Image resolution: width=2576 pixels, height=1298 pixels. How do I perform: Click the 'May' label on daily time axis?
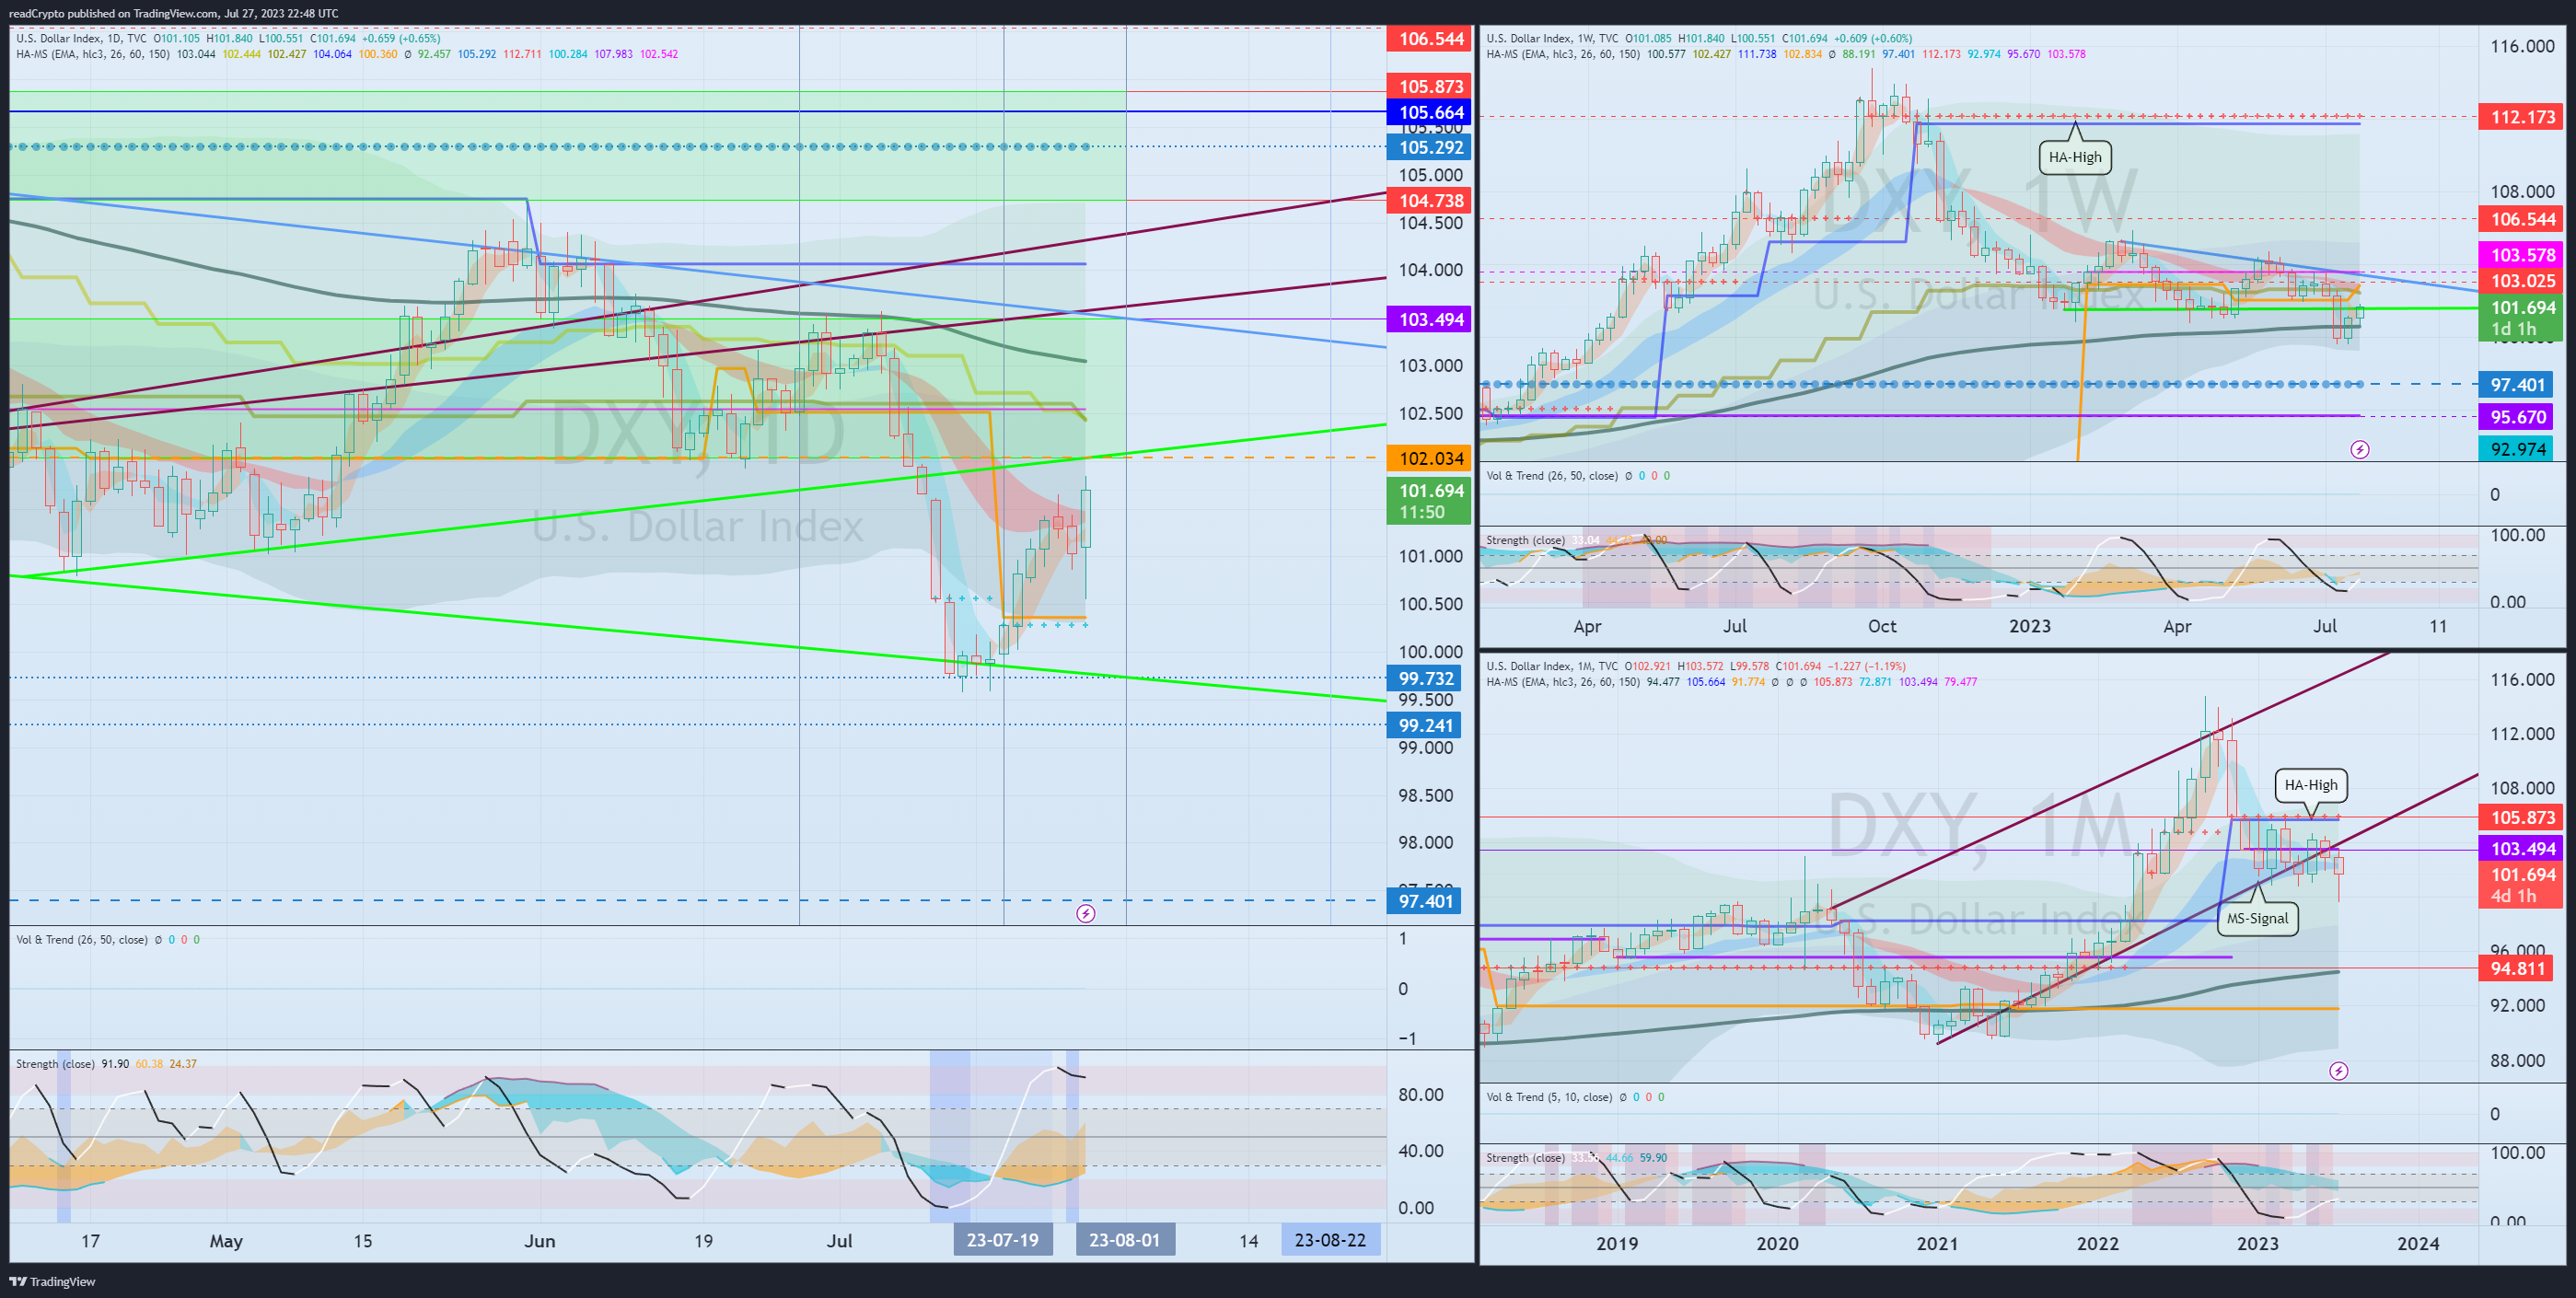click(x=226, y=1241)
